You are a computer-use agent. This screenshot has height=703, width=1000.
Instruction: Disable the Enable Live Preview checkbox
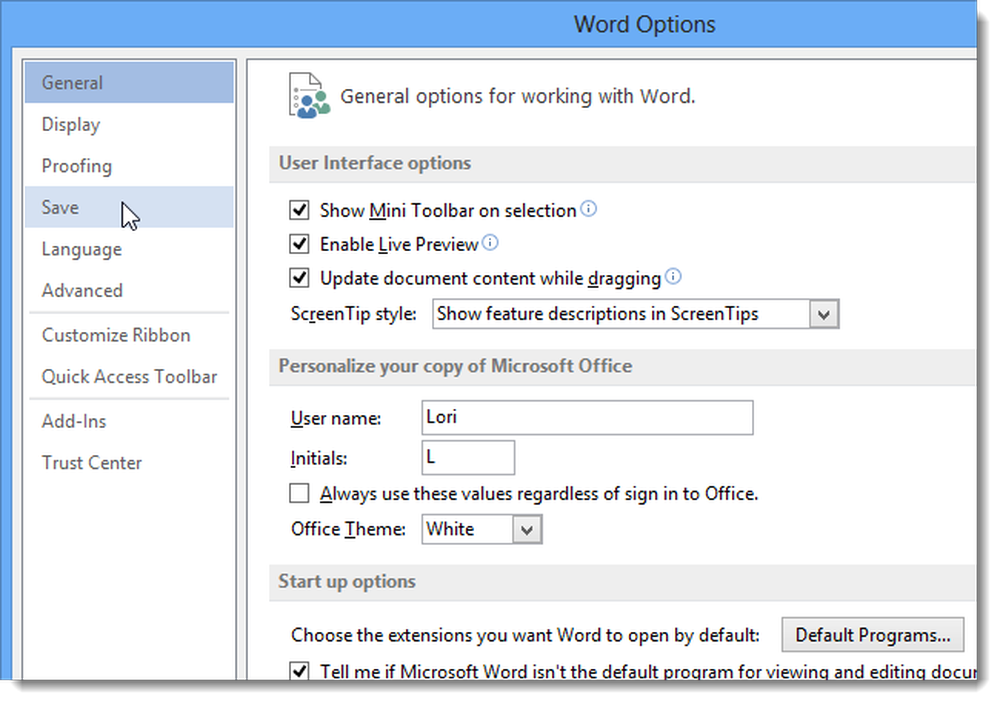(x=299, y=244)
